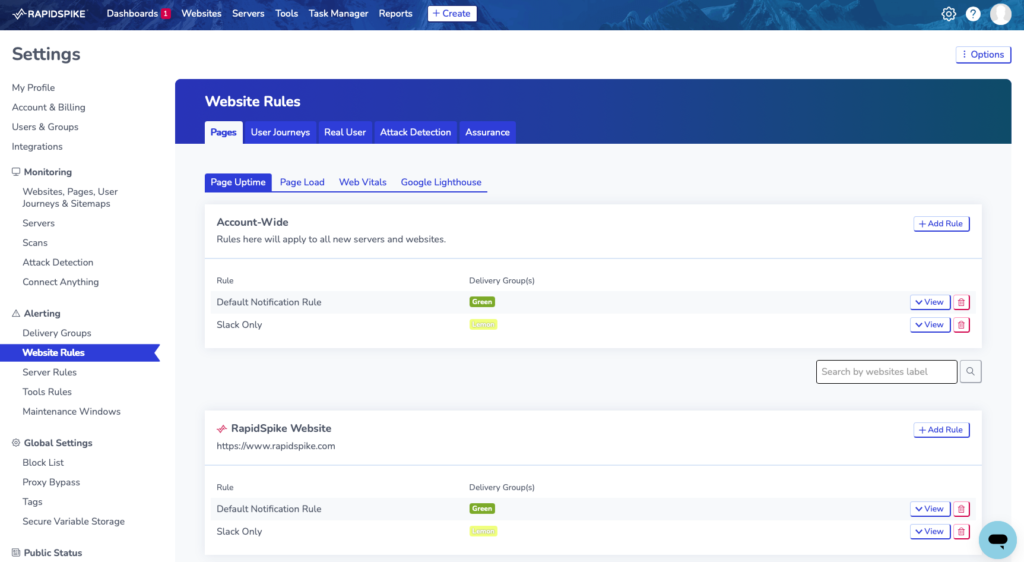This screenshot has height=562, width=1024.
Task: Switch to the Attack Detection tab
Action: (415, 132)
